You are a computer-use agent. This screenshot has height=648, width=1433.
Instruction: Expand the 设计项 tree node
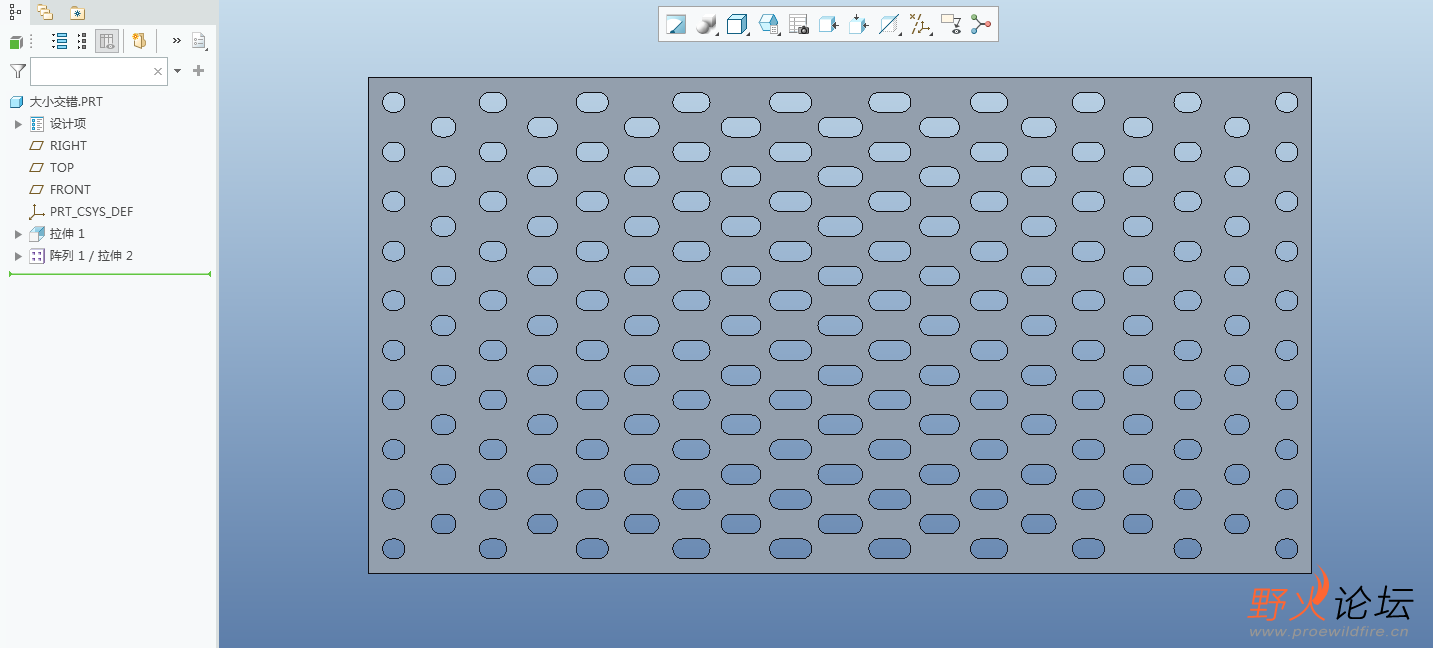click(18, 124)
